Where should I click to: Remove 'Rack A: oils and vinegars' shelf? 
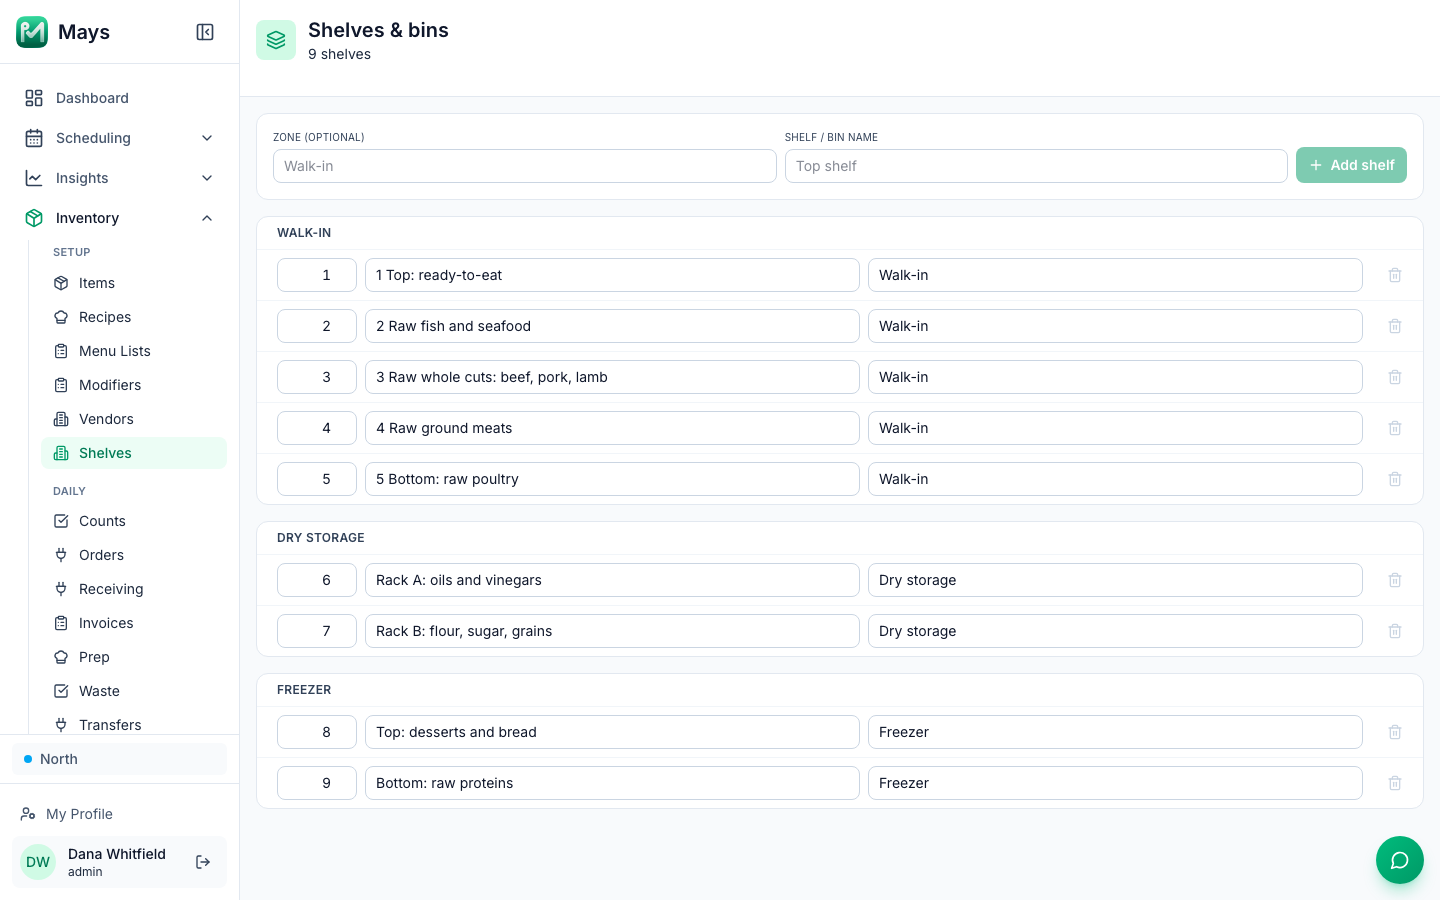point(1395,580)
